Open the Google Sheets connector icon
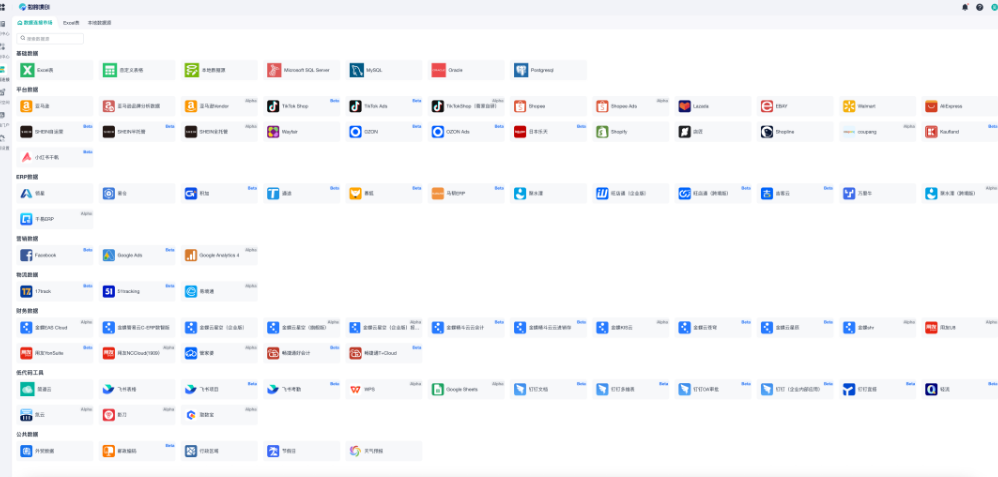The width and height of the screenshot is (998, 477). click(439, 389)
